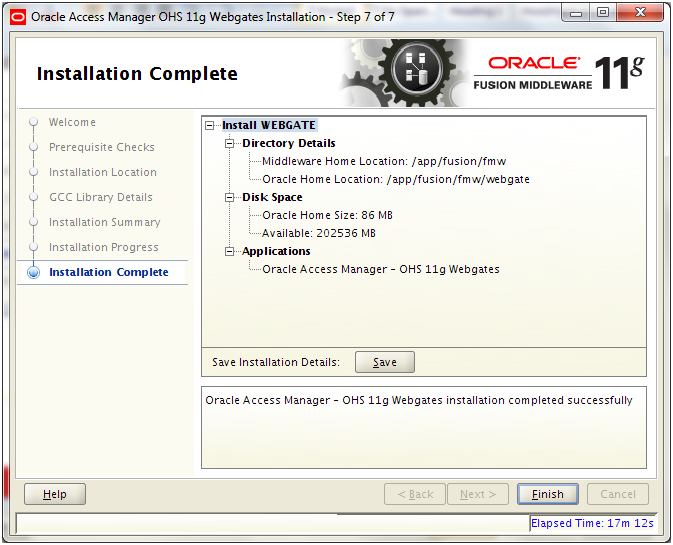Select the Disk Space tree label
Screen dimensions: 673x545
click(272, 197)
